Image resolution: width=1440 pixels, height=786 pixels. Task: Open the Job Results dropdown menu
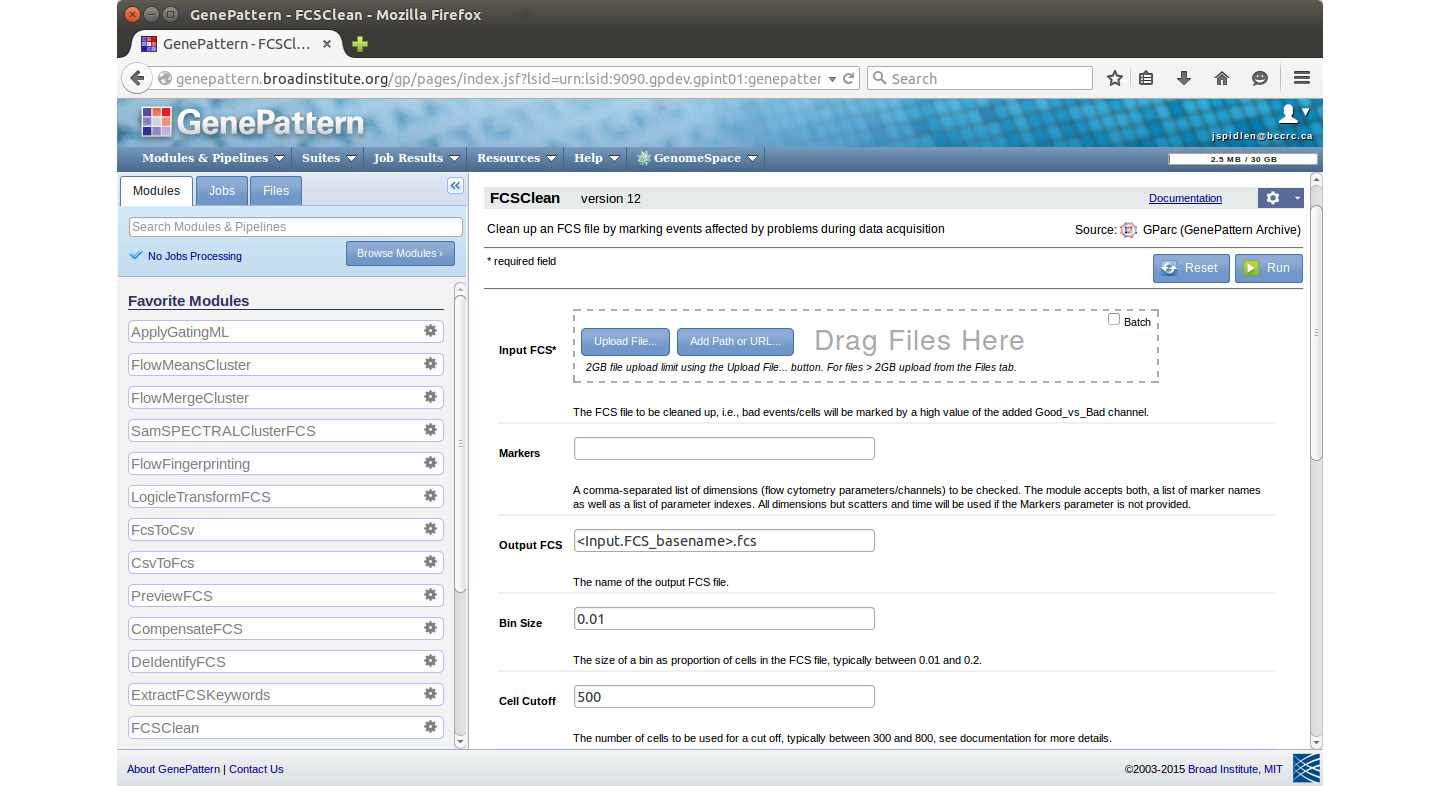click(x=416, y=158)
